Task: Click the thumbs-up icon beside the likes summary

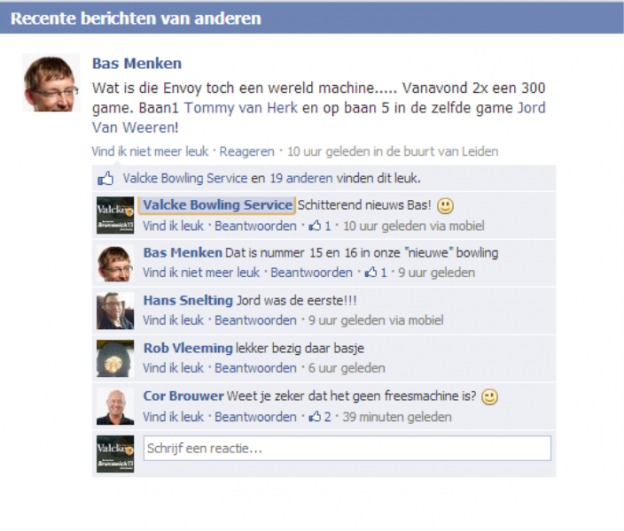Action: pyautogui.click(x=105, y=178)
